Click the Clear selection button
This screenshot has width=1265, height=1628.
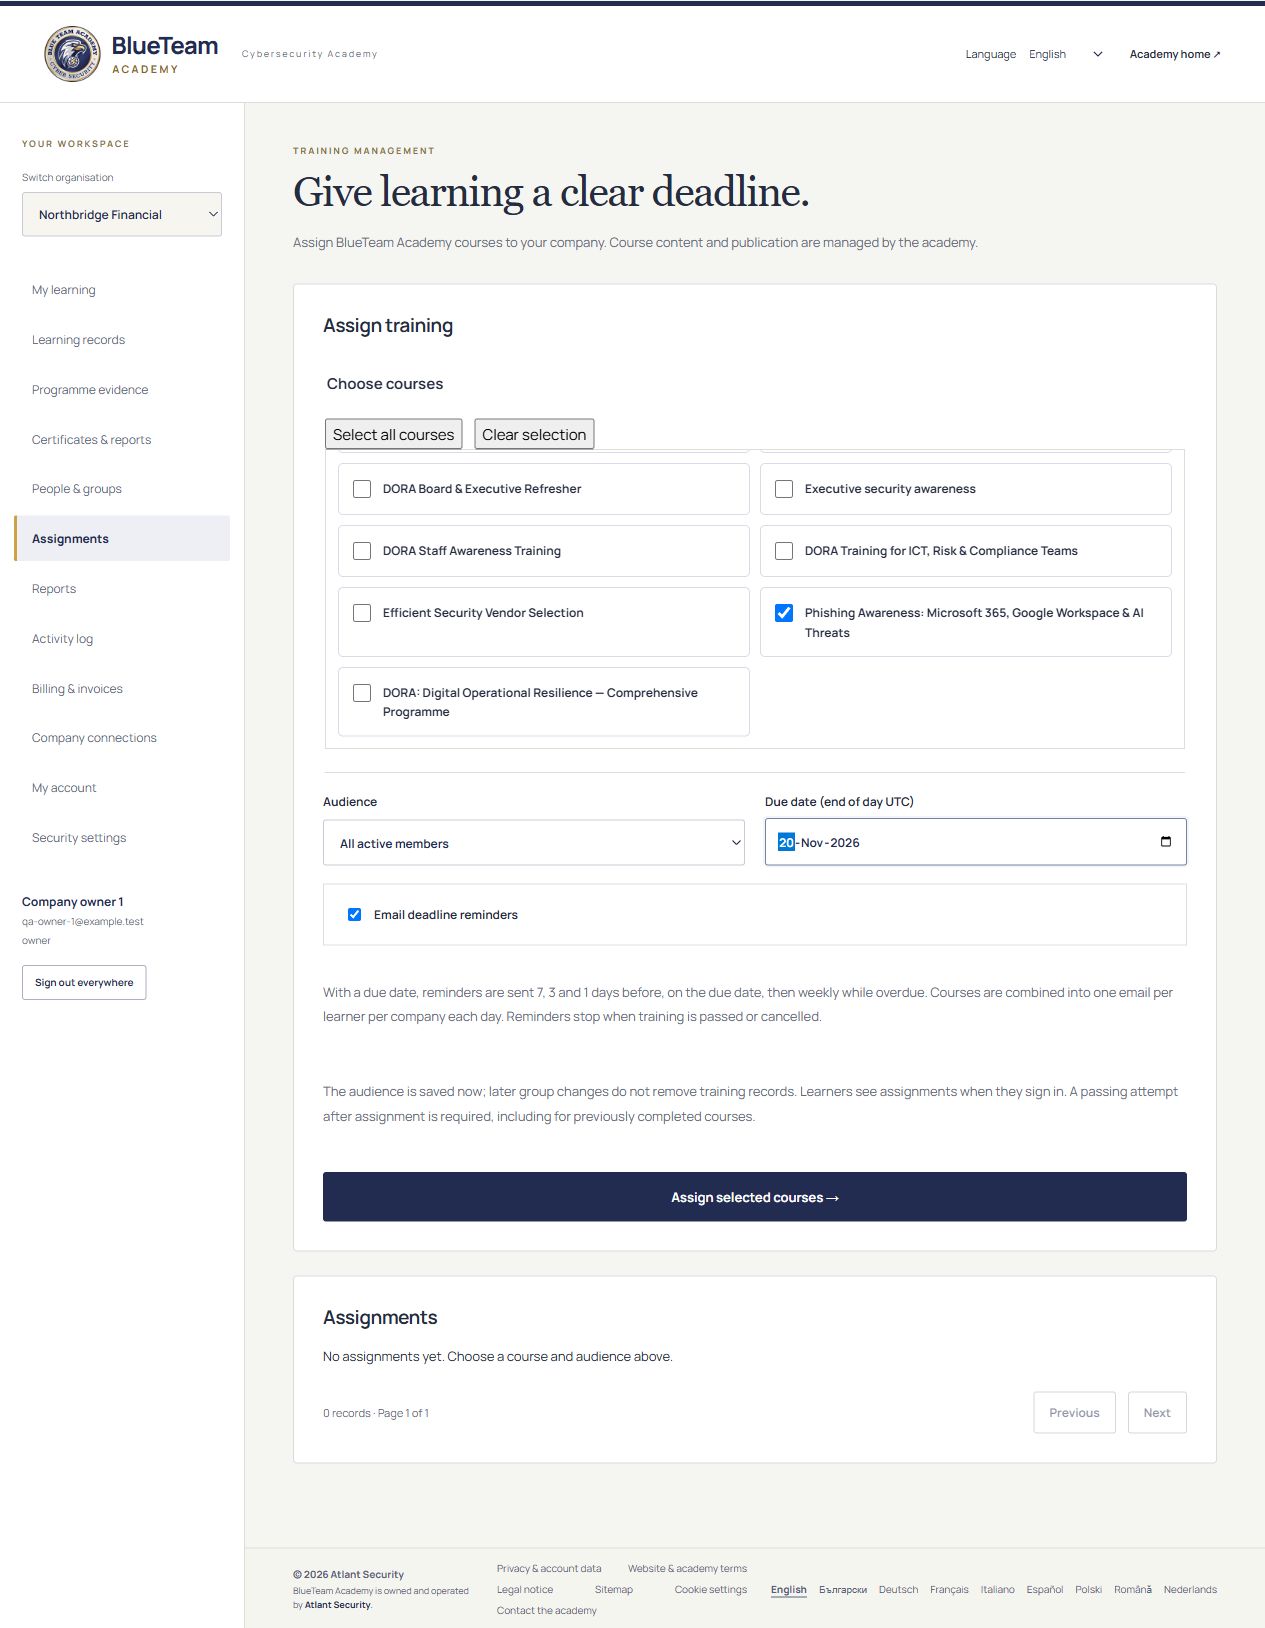point(534,434)
